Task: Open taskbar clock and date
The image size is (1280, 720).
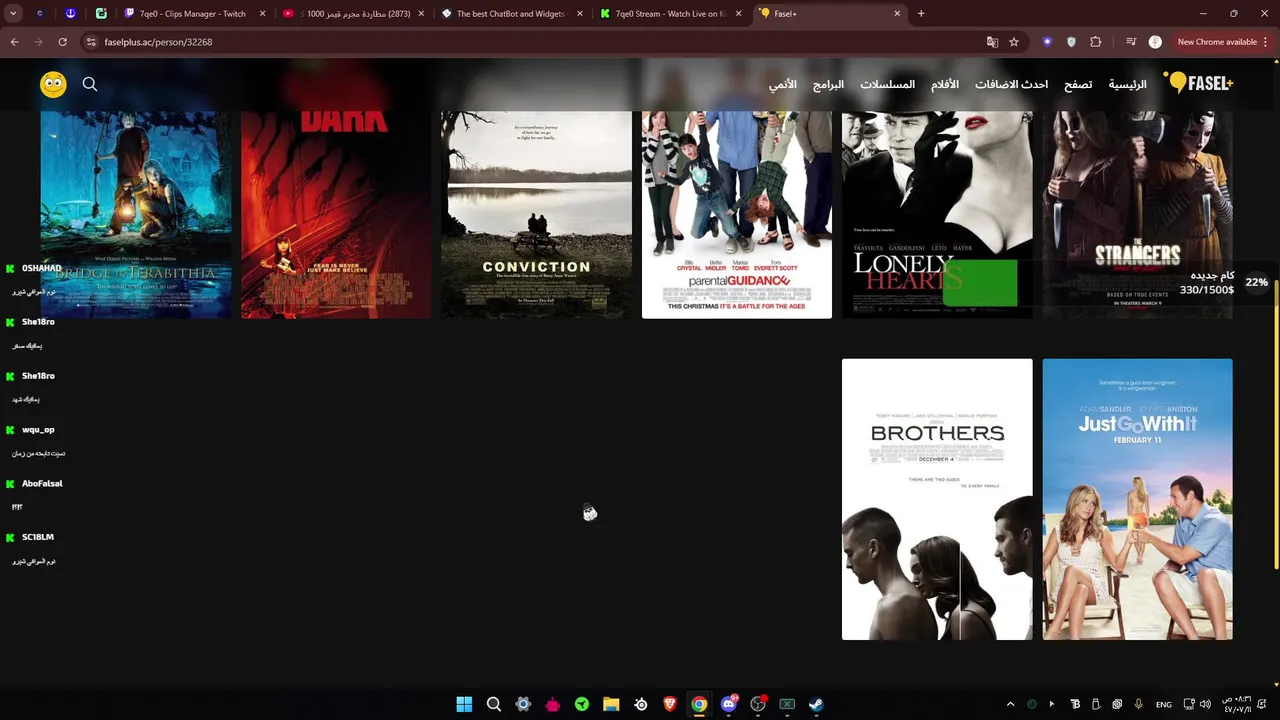Action: click(1236, 704)
